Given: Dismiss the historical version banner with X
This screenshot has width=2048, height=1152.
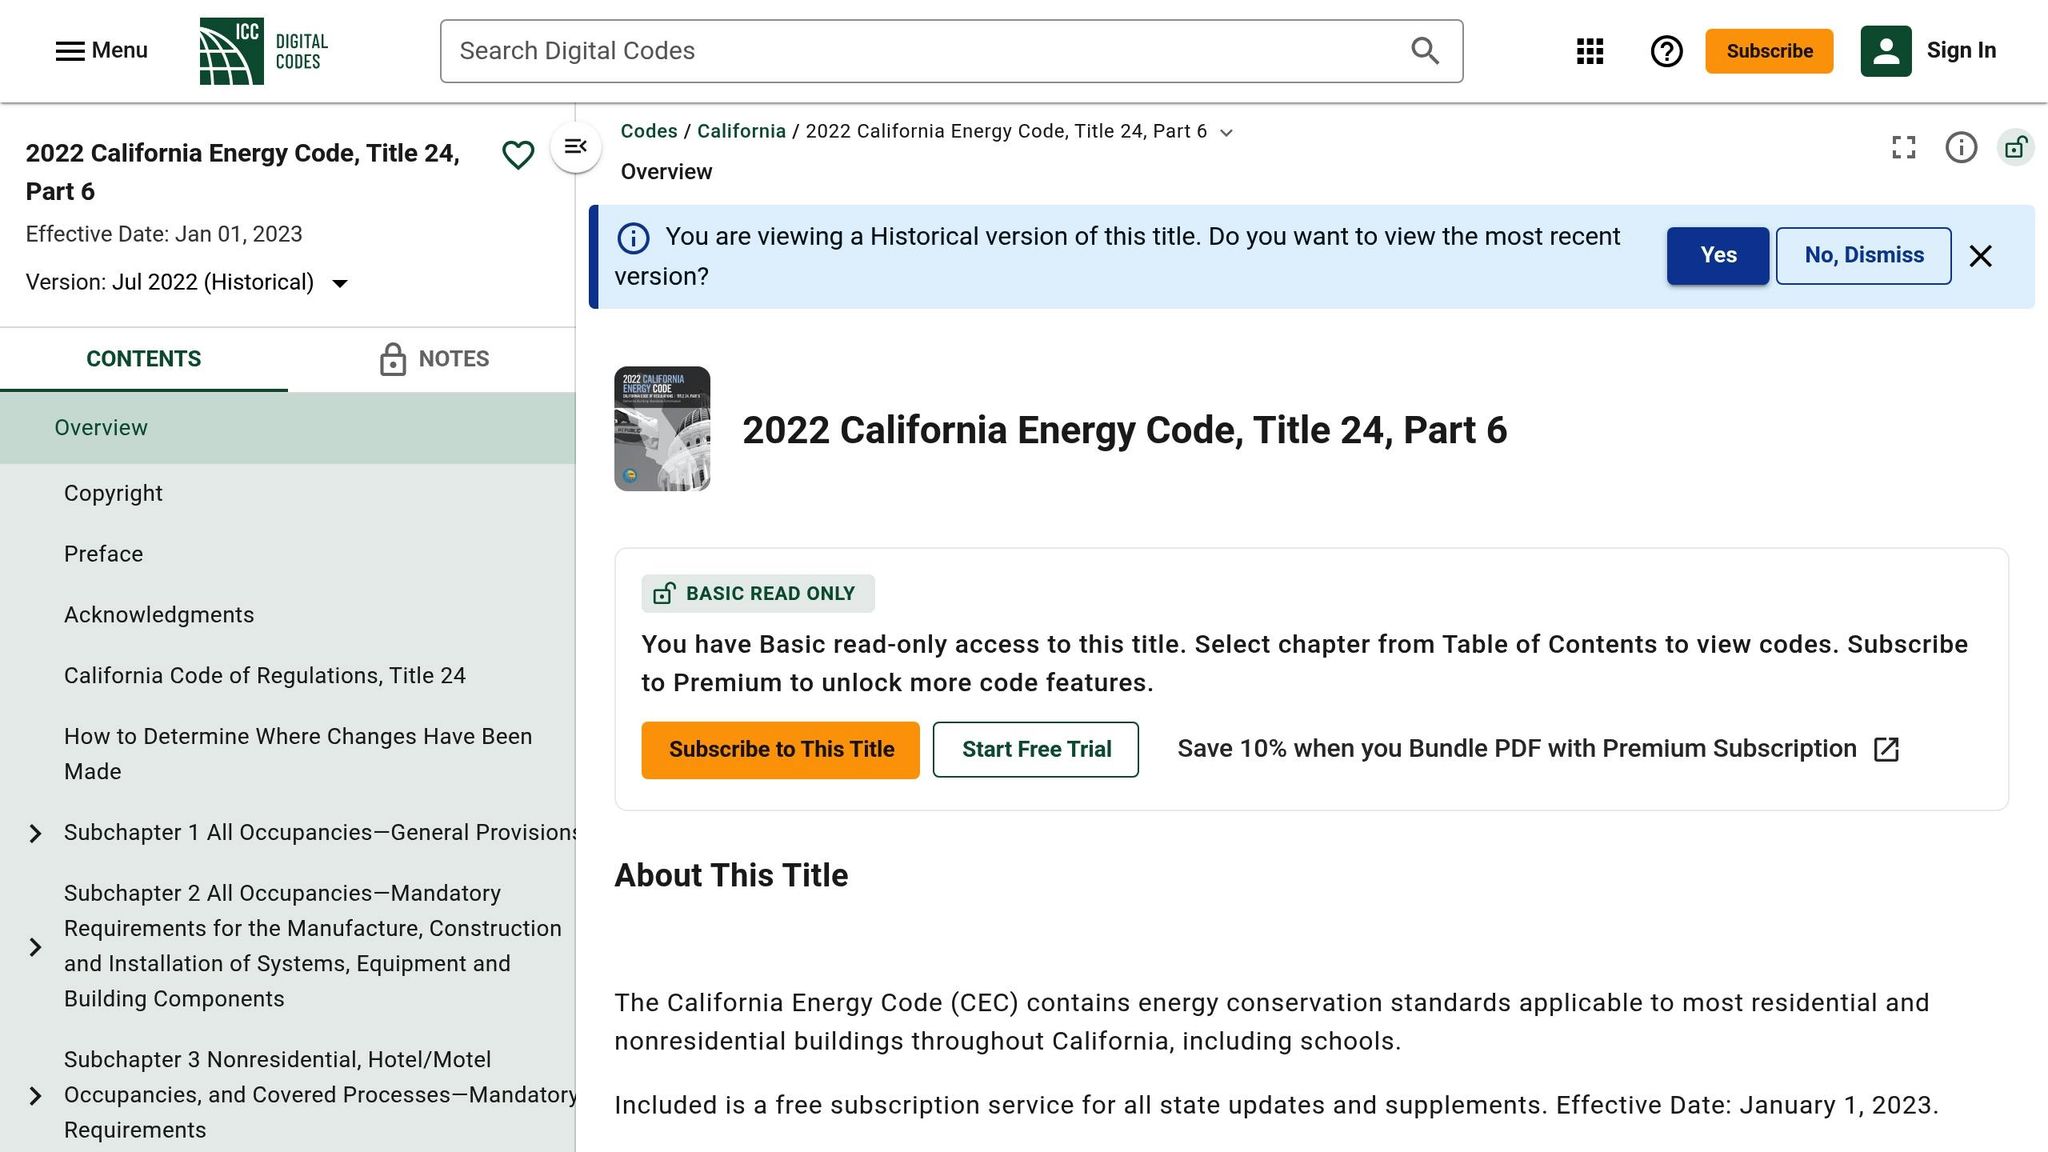Looking at the screenshot, I should (1980, 256).
